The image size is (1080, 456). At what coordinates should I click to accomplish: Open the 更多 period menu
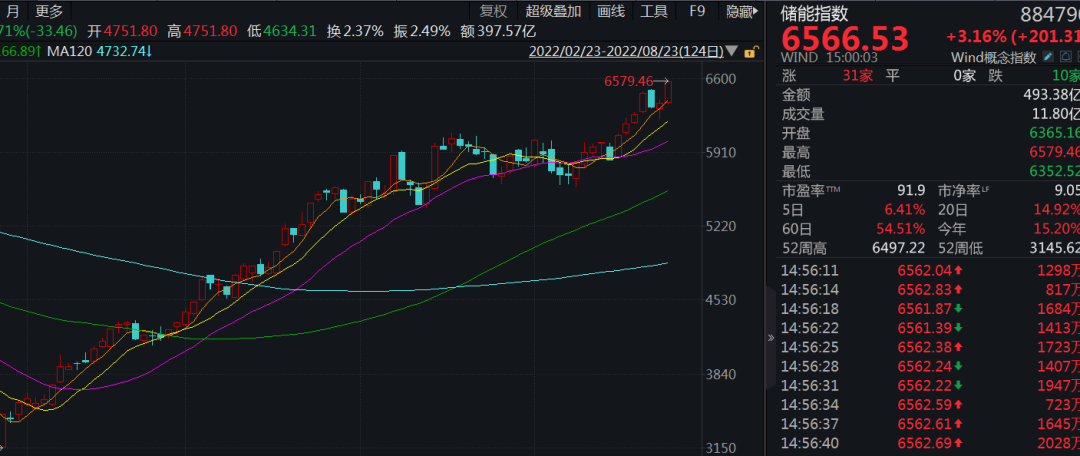[49, 12]
